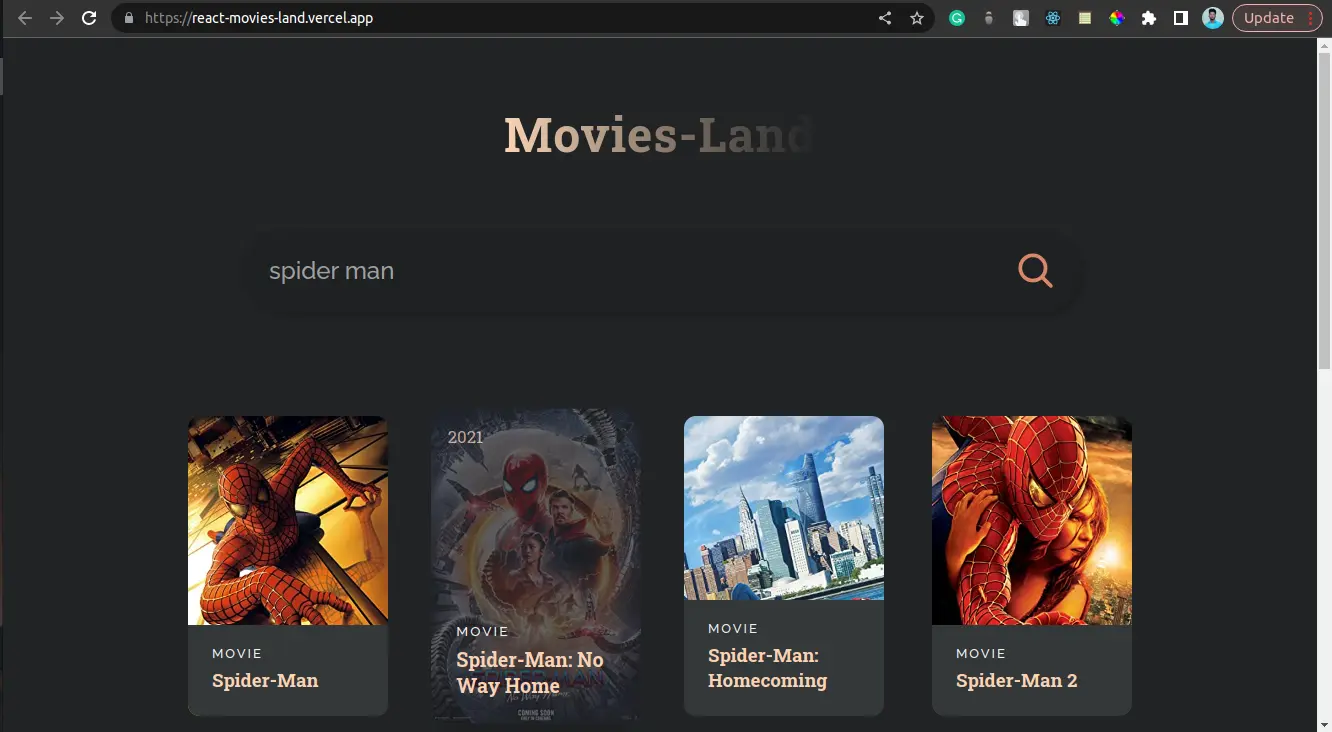Click the vertical page scrollbar thumb

click(x=1324, y=210)
